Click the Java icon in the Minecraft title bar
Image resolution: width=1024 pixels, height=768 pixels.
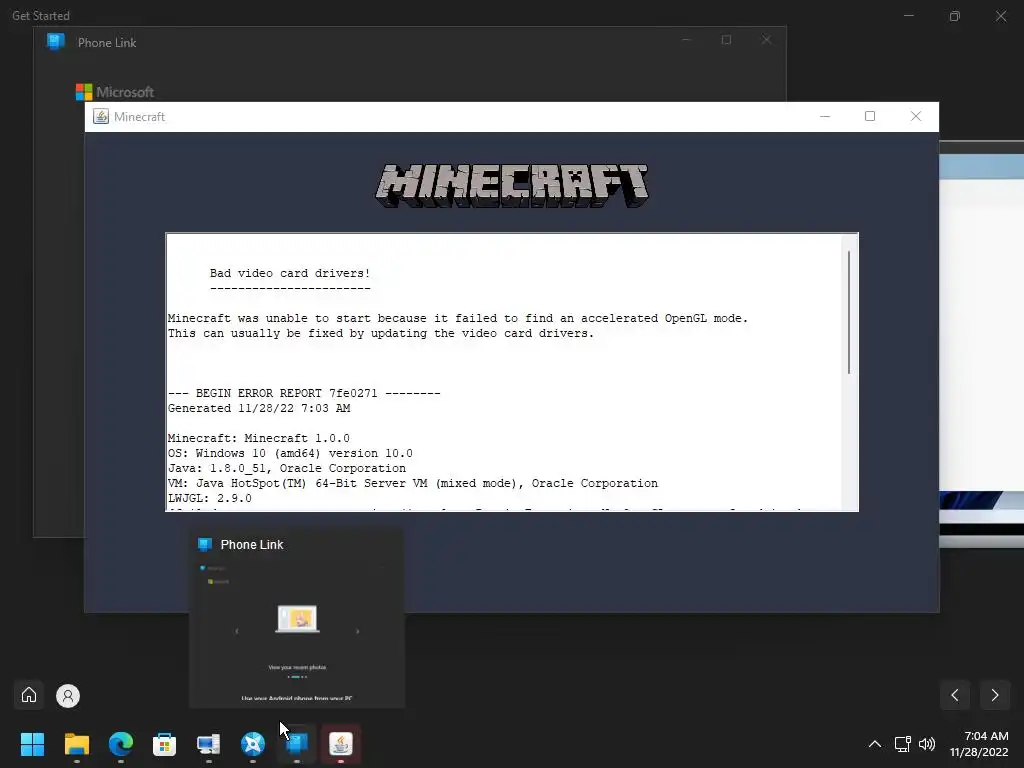[101, 116]
